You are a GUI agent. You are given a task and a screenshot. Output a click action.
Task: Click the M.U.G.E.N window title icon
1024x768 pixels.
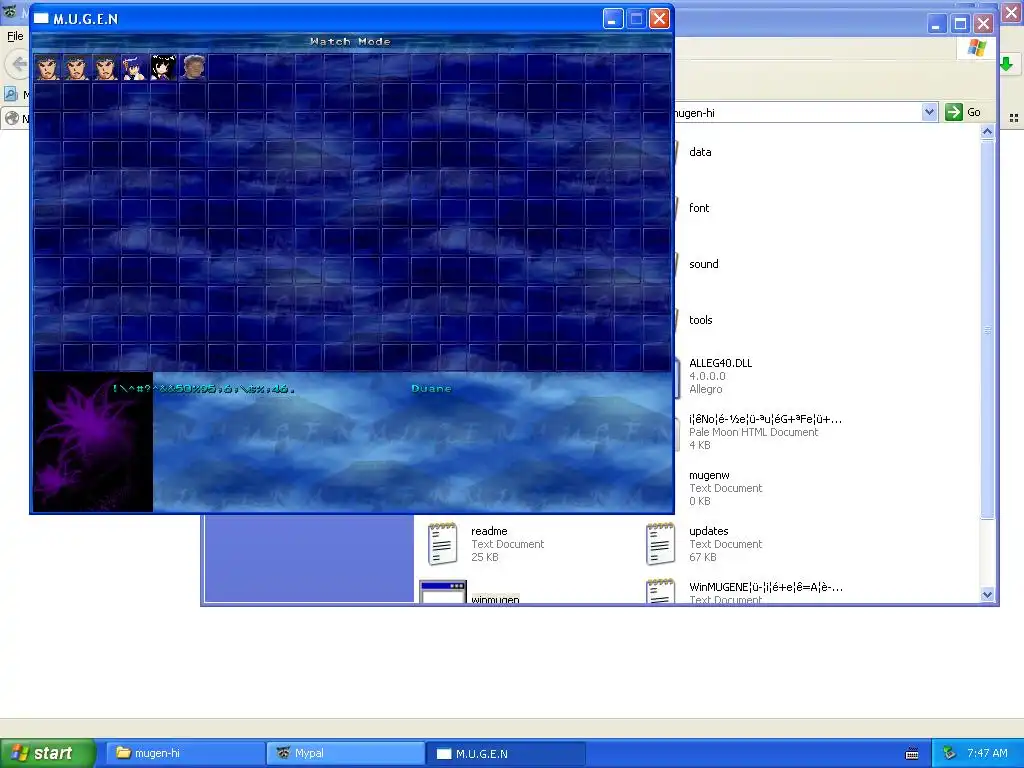pyautogui.click(x=41, y=18)
